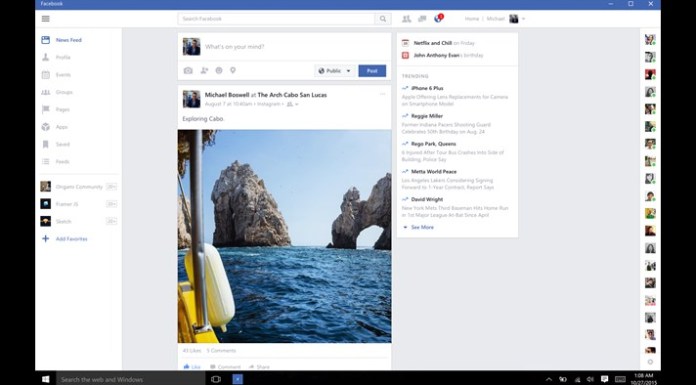Click the camera photo icon in composer
Image resolution: width=696 pixels, height=385 pixels.
tap(188, 71)
